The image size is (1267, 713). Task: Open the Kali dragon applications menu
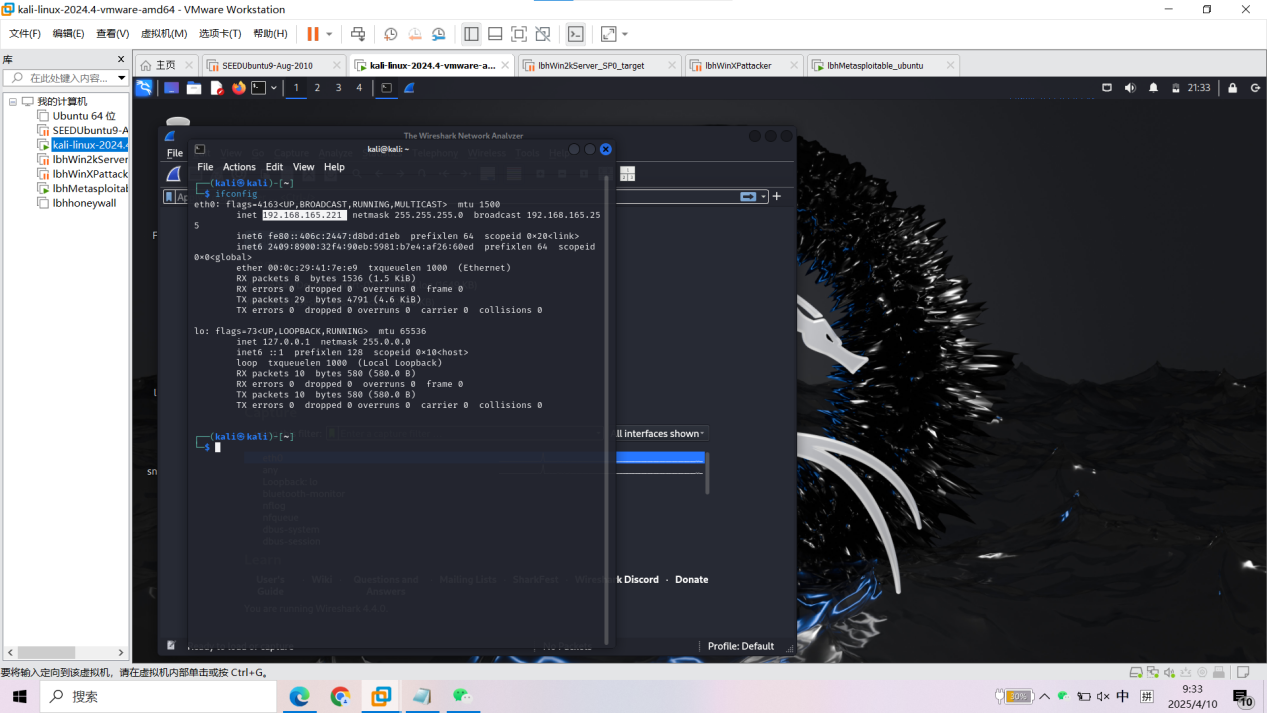144,88
